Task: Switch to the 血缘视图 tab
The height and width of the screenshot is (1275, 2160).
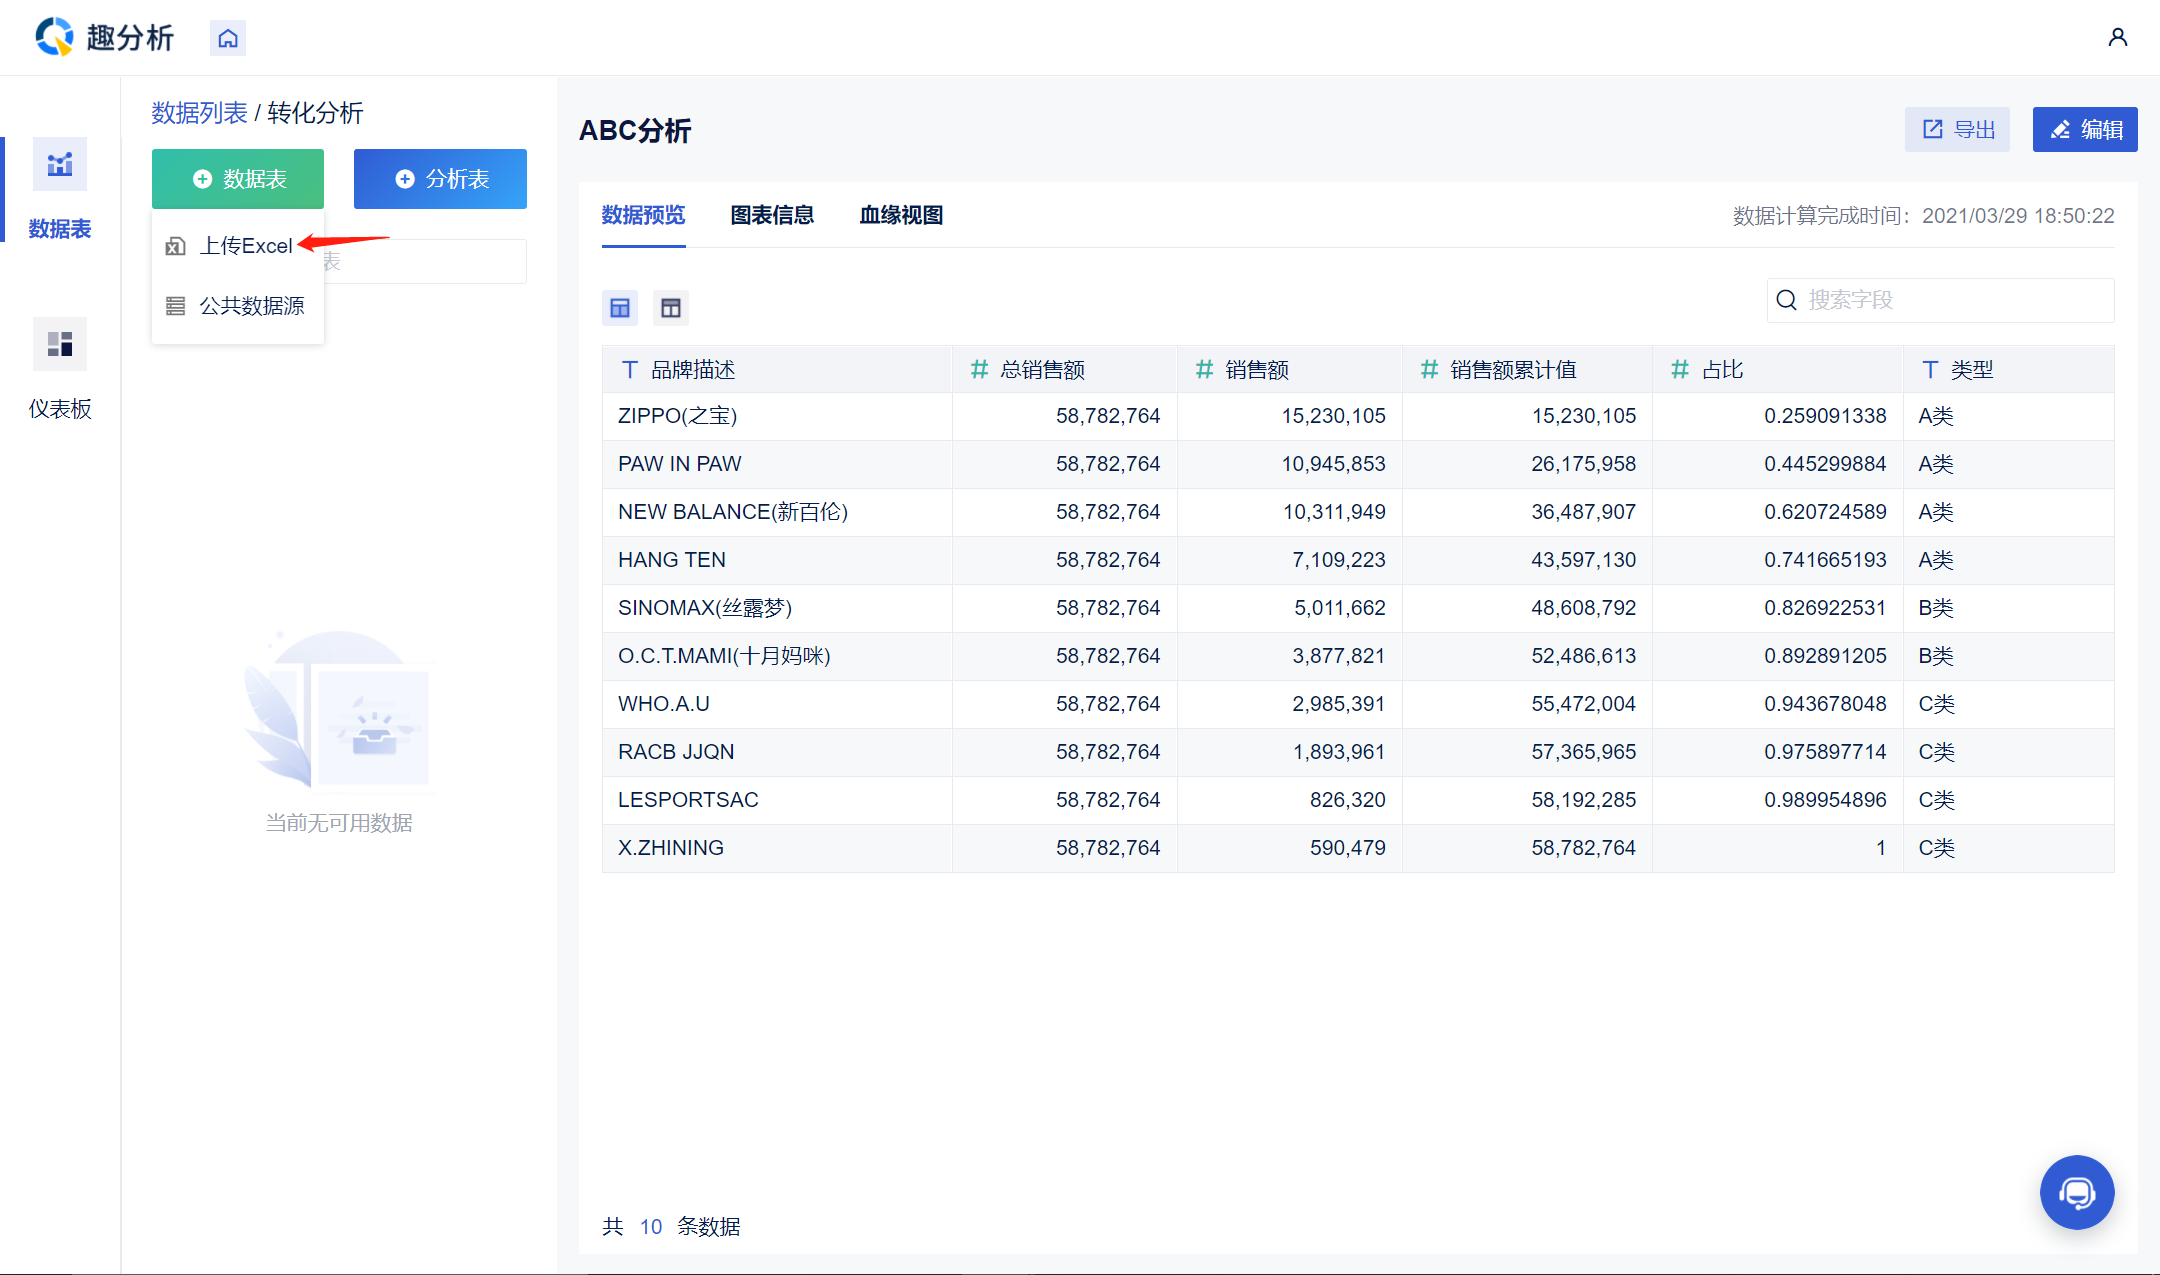Action: (901, 215)
